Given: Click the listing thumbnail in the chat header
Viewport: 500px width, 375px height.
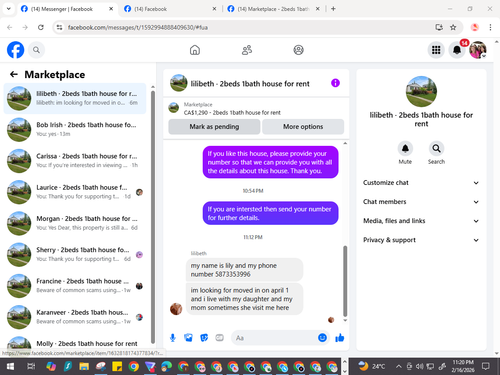Looking at the screenshot, I should click(x=179, y=83).
